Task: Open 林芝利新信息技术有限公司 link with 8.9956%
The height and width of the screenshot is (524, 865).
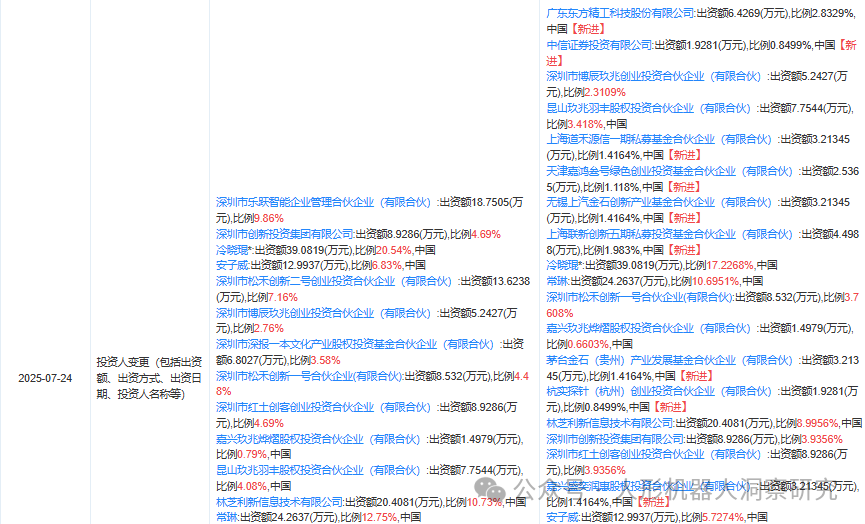Action: pyautogui.click(x=610, y=423)
